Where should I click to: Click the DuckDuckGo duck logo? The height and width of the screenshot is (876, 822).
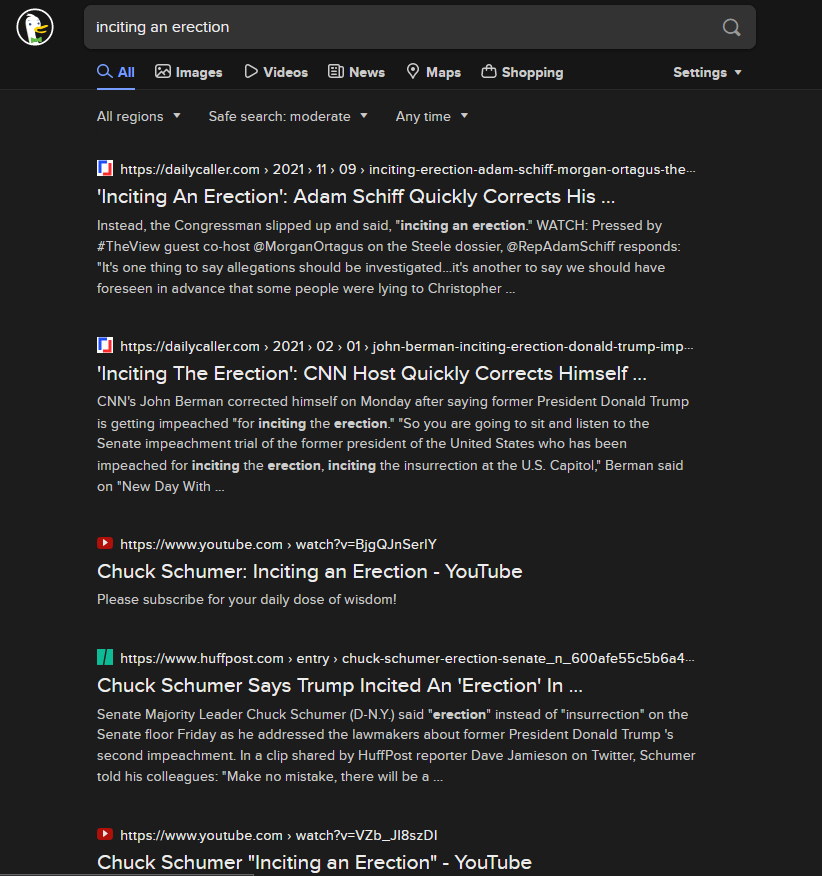(35, 27)
